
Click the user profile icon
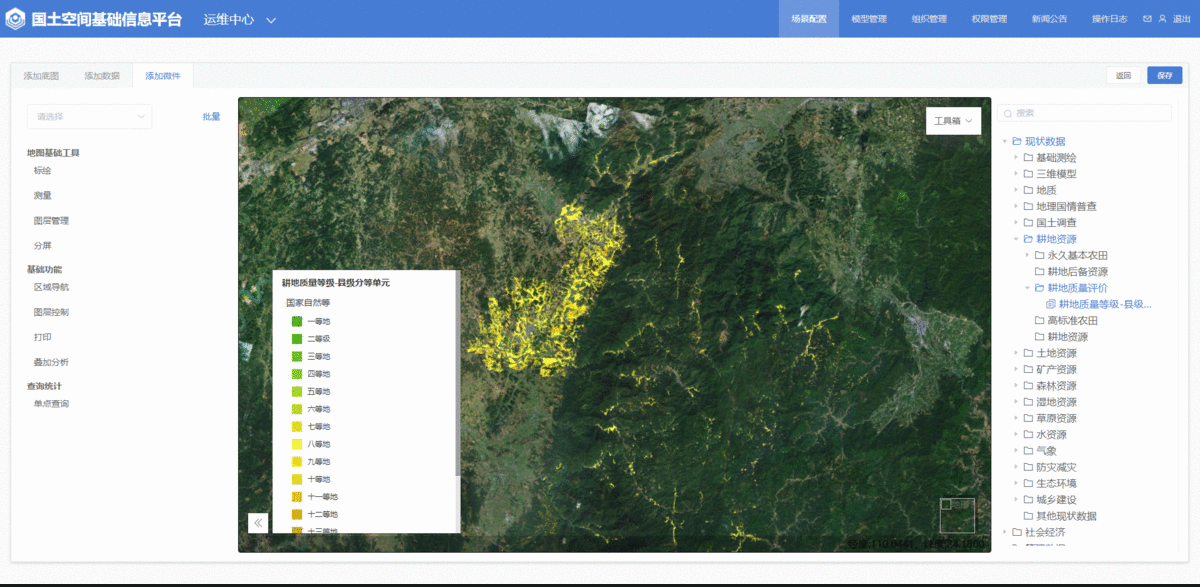coord(1162,19)
